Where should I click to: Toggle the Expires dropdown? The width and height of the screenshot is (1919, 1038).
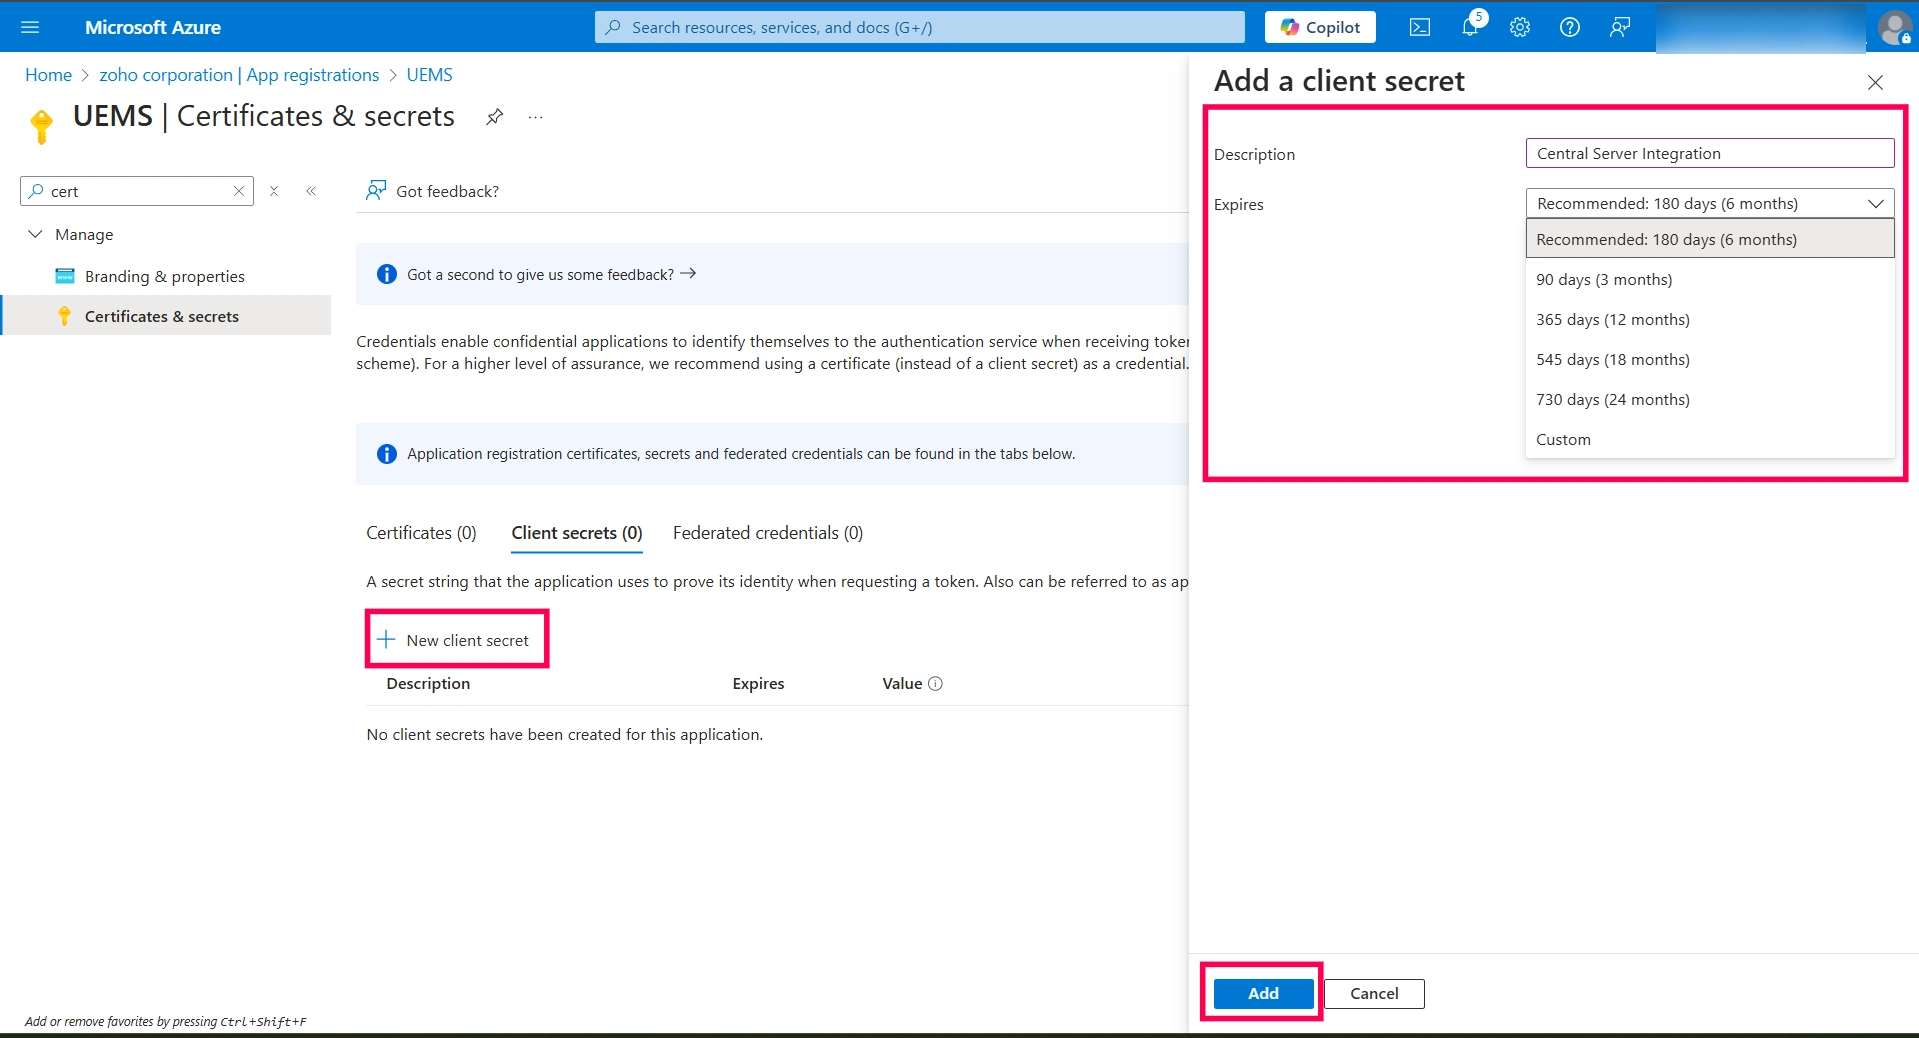(x=1710, y=203)
